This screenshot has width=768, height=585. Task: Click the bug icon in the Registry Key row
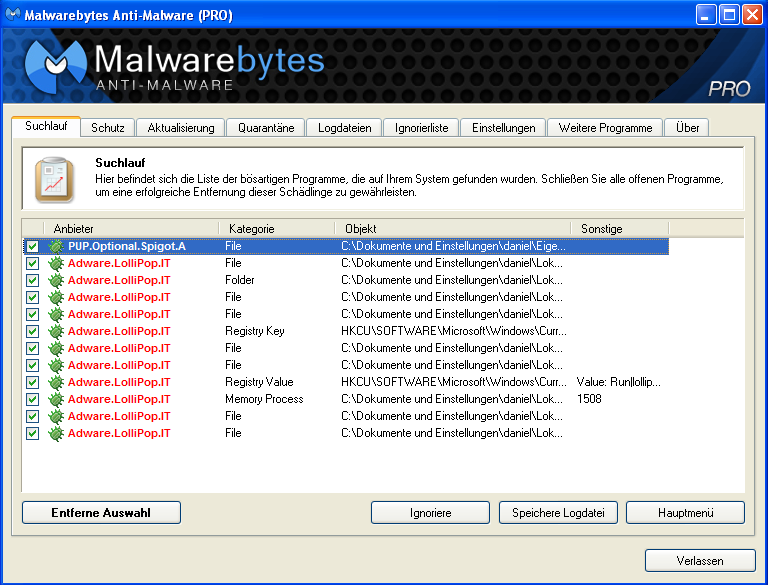tap(56, 331)
